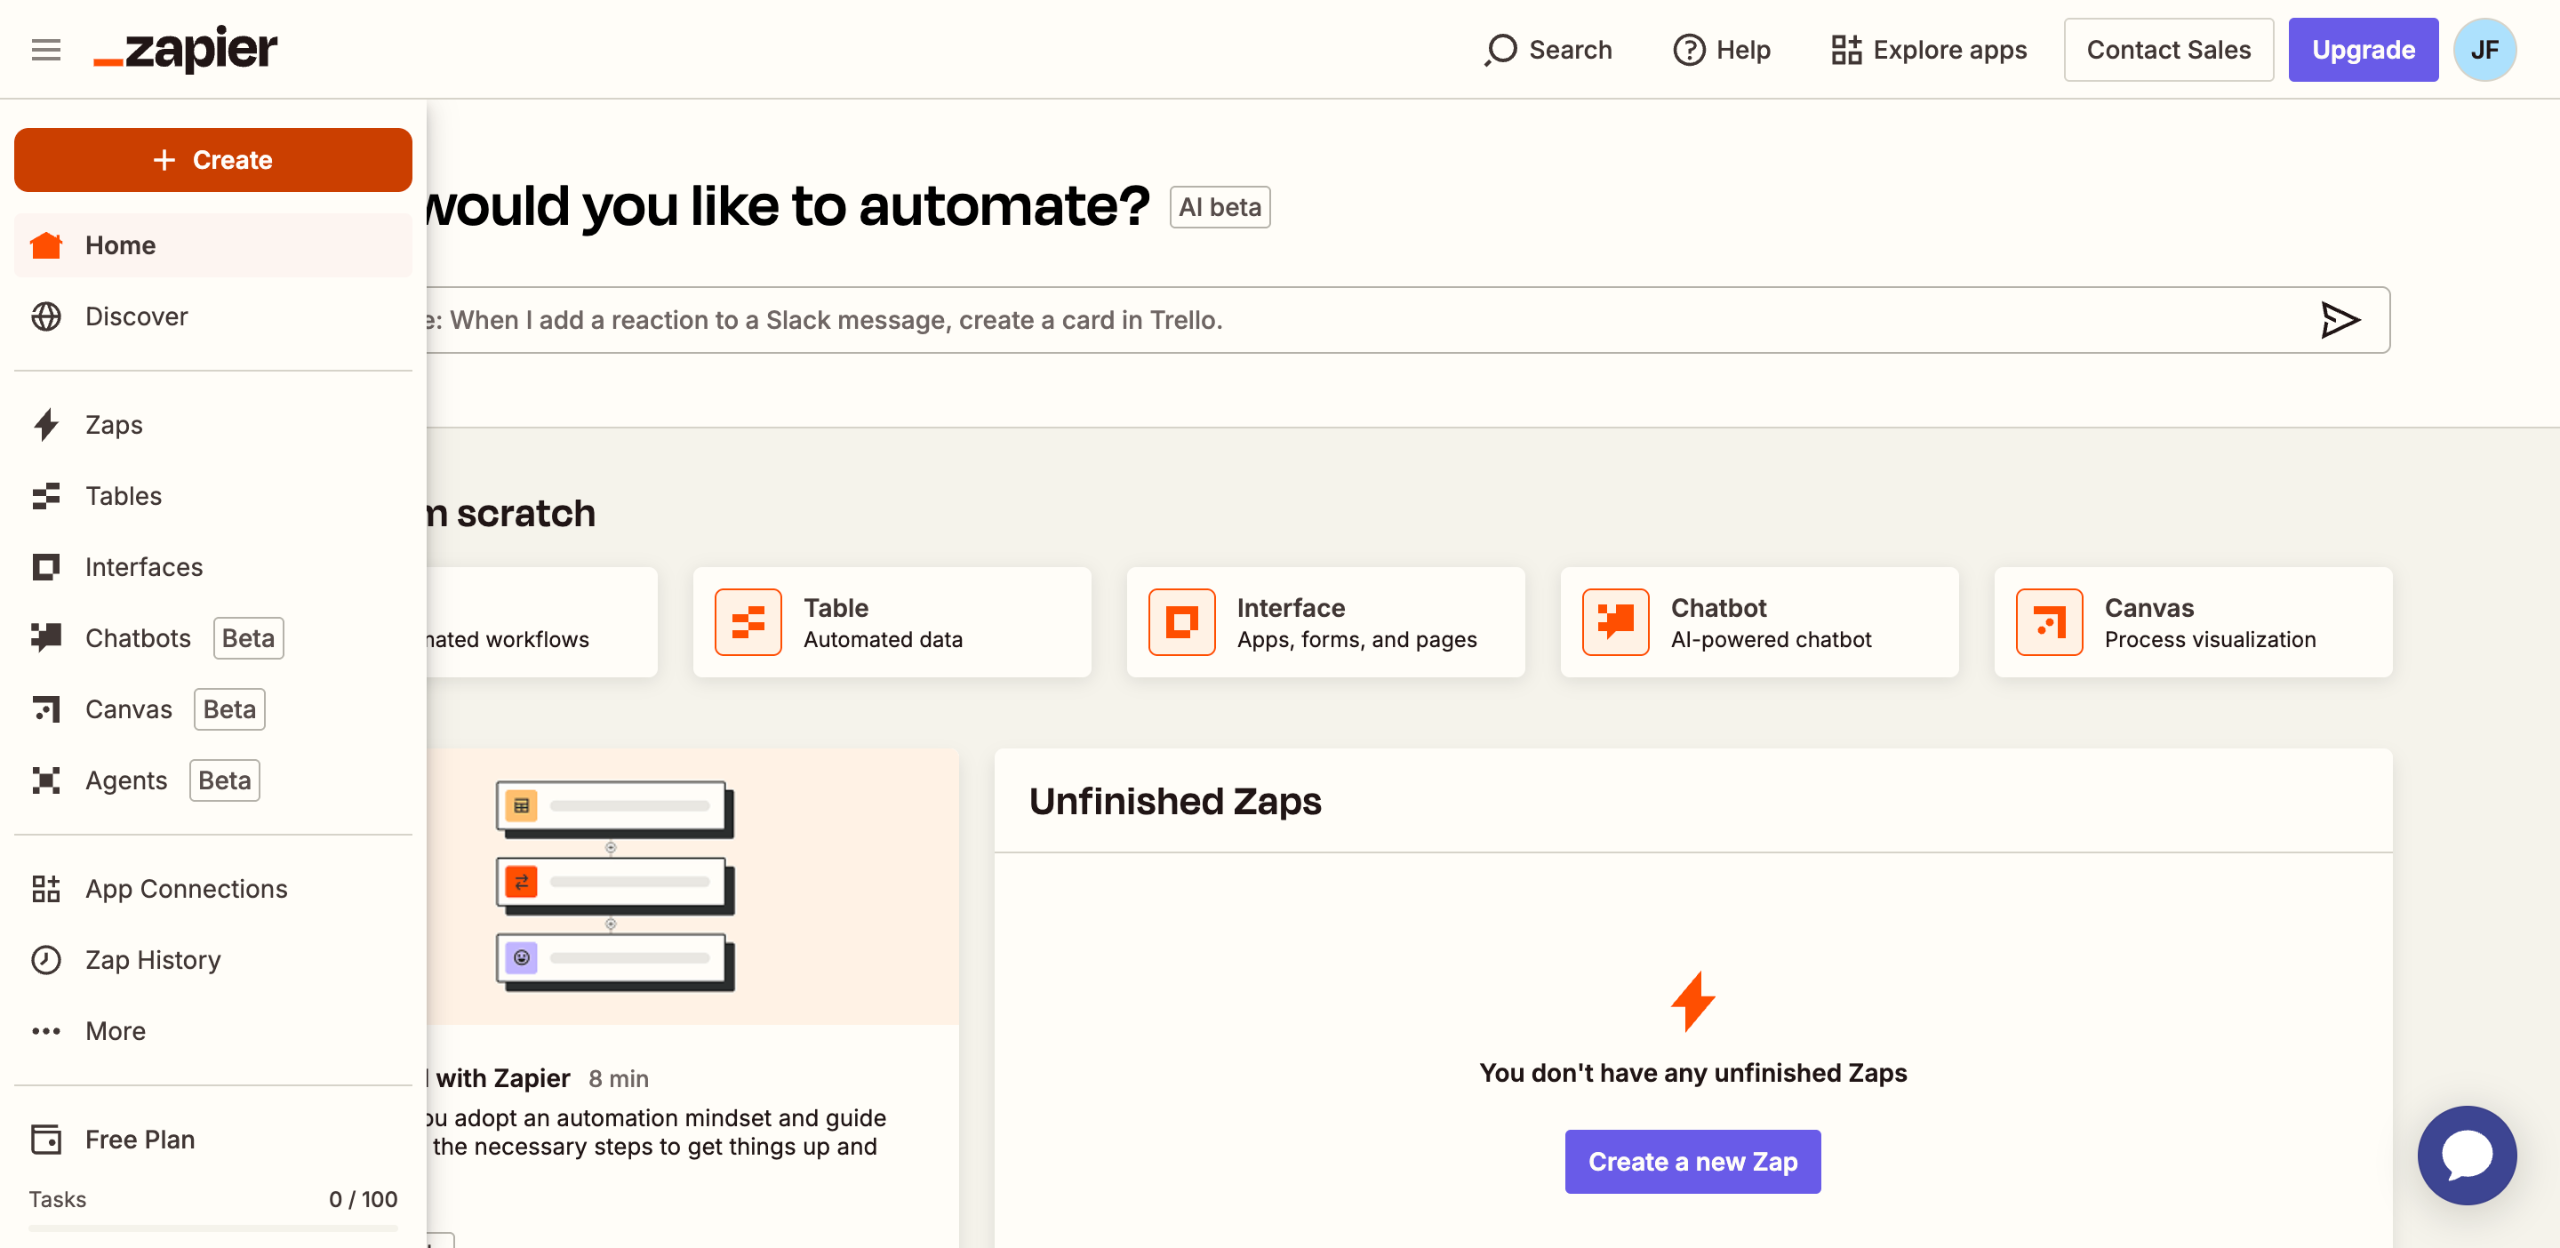Go to Home in the sidebar

(120, 245)
